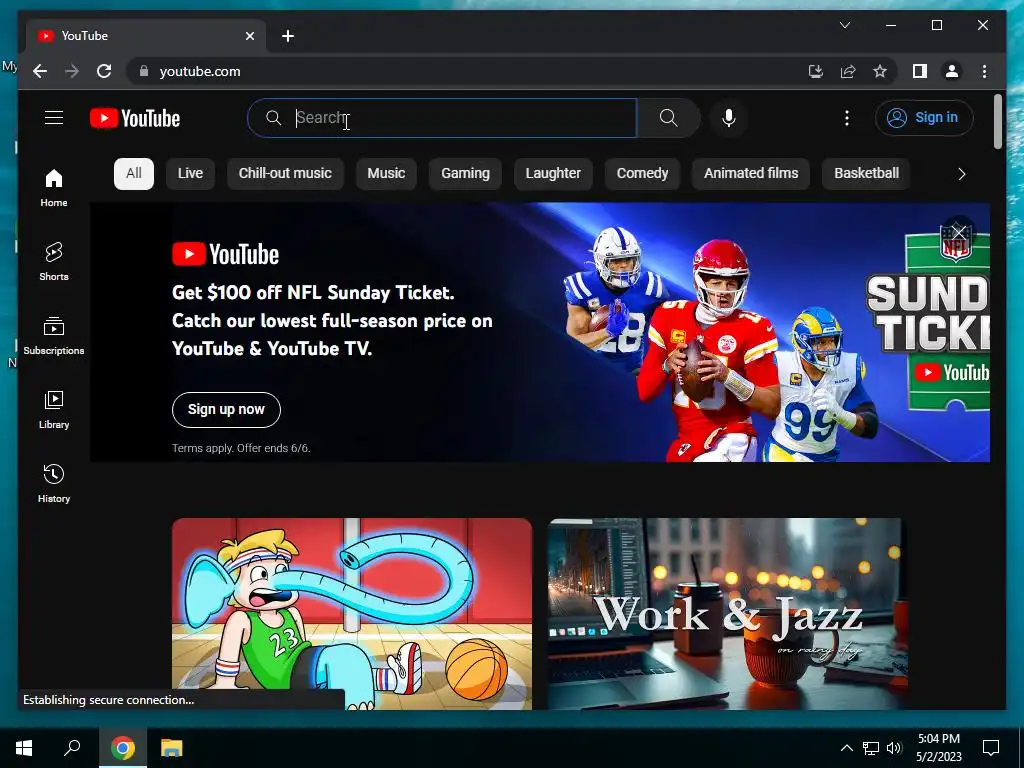
Task: Show more category chips with right arrow
Action: 961,174
